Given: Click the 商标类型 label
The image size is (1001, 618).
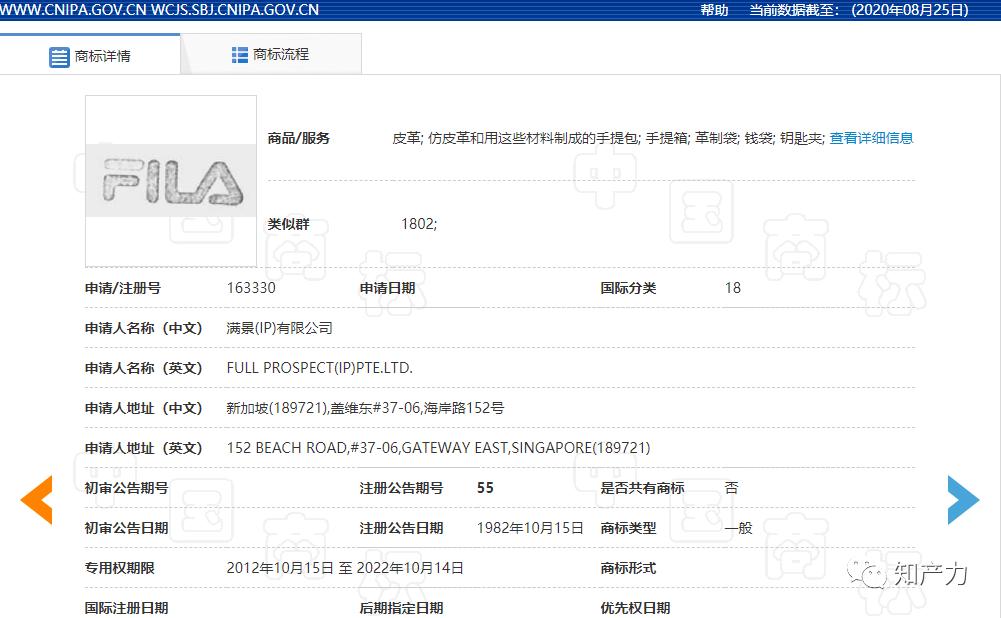Looking at the screenshot, I should [628, 528].
